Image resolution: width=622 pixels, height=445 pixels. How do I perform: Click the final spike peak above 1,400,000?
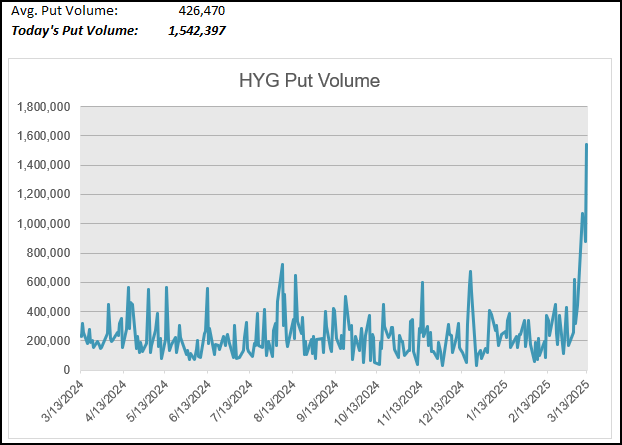[586, 145]
